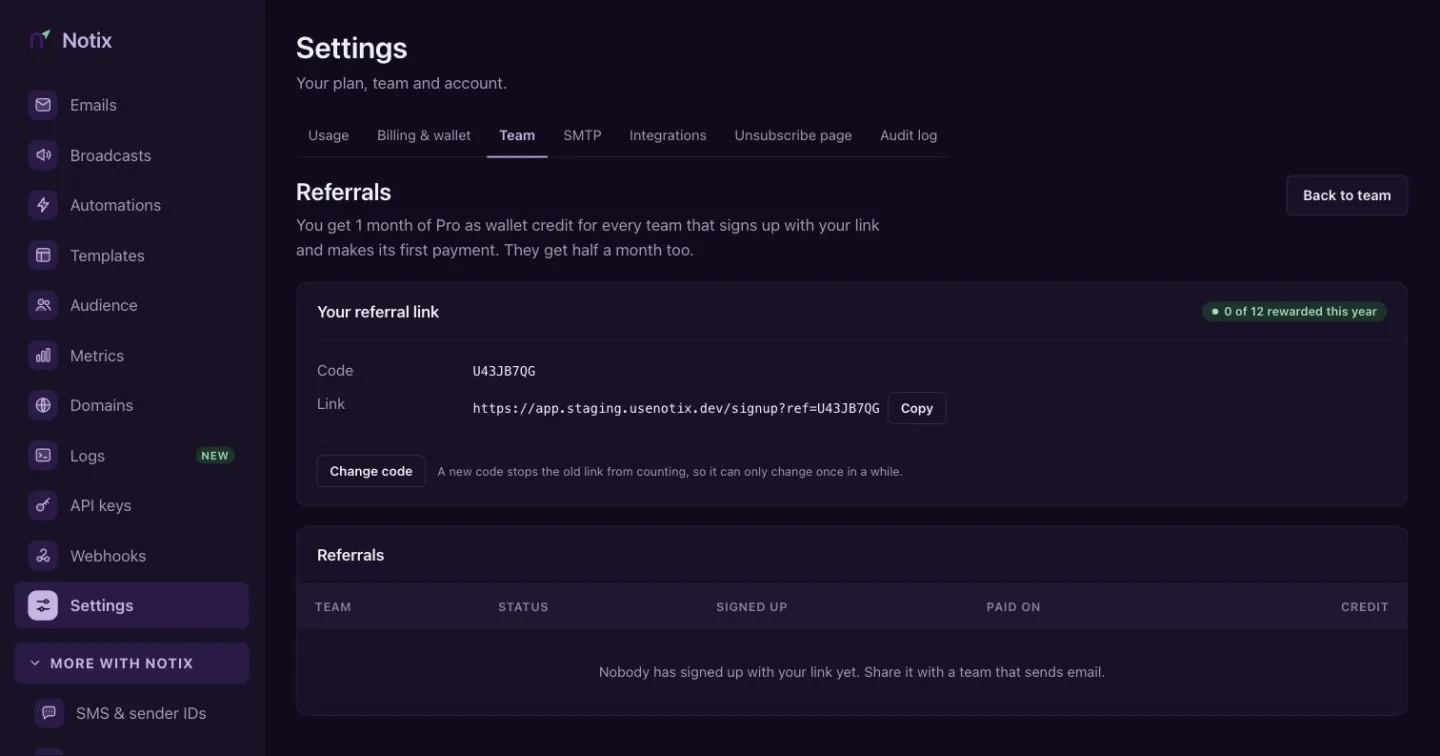The width and height of the screenshot is (1440, 756).
Task: Click the Signed Up column header
Action: [752, 607]
